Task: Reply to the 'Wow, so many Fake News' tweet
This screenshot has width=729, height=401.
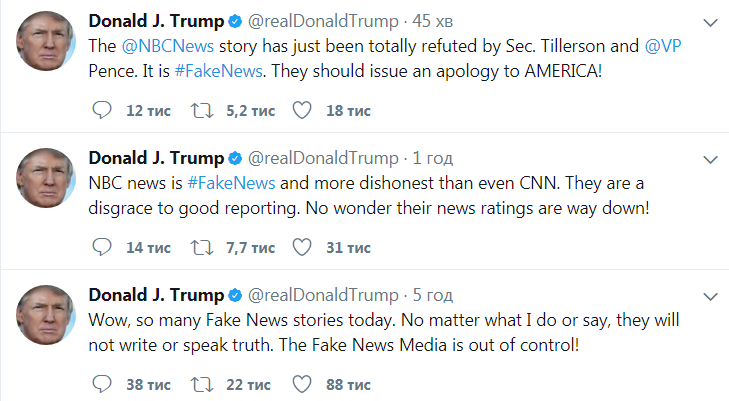Action: point(100,384)
